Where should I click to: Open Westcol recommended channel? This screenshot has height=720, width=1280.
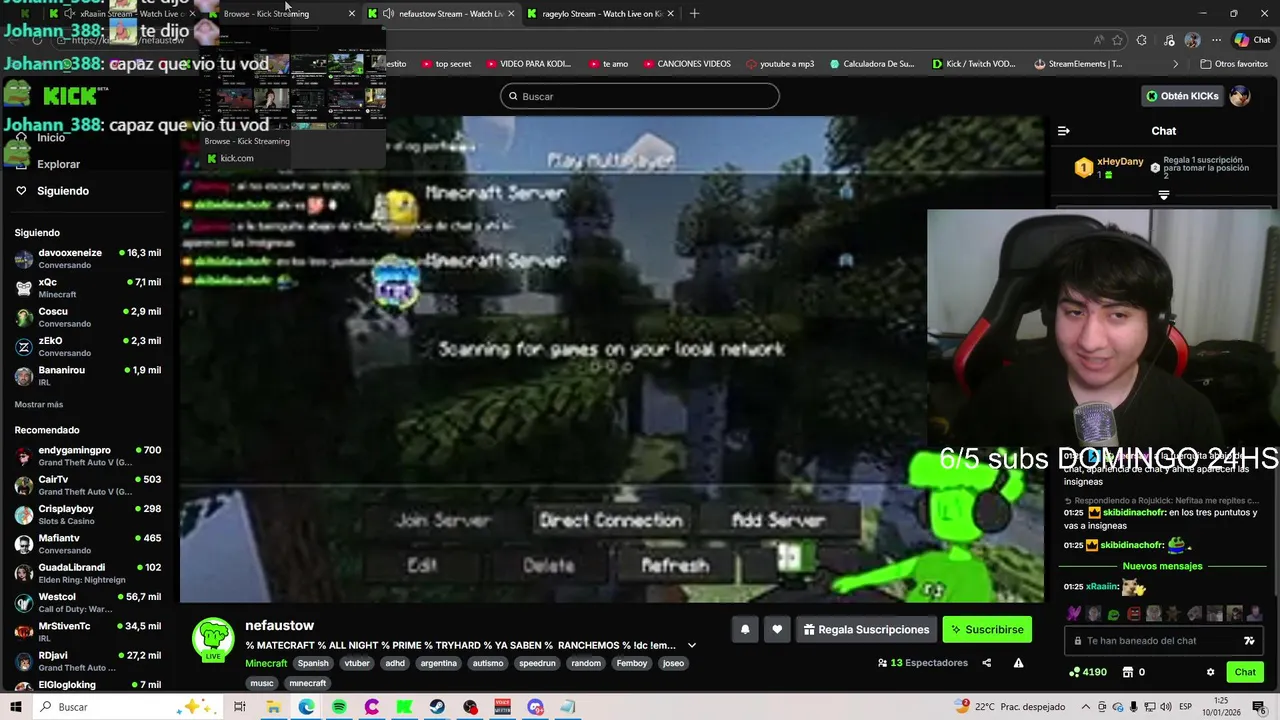click(88, 603)
